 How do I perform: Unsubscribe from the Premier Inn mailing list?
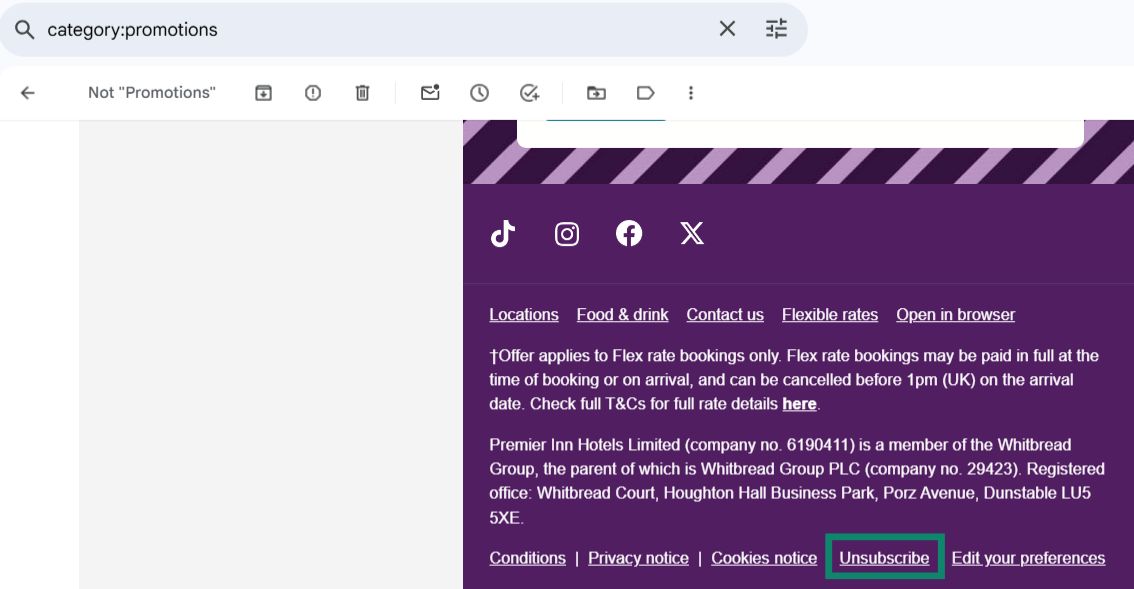click(884, 557)
